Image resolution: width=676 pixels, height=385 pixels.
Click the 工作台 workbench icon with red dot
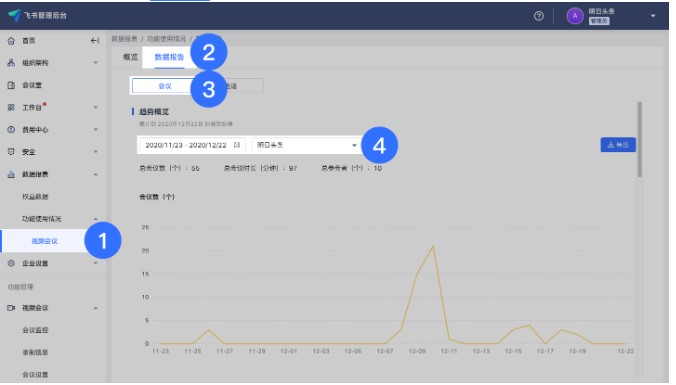[11, 107]
